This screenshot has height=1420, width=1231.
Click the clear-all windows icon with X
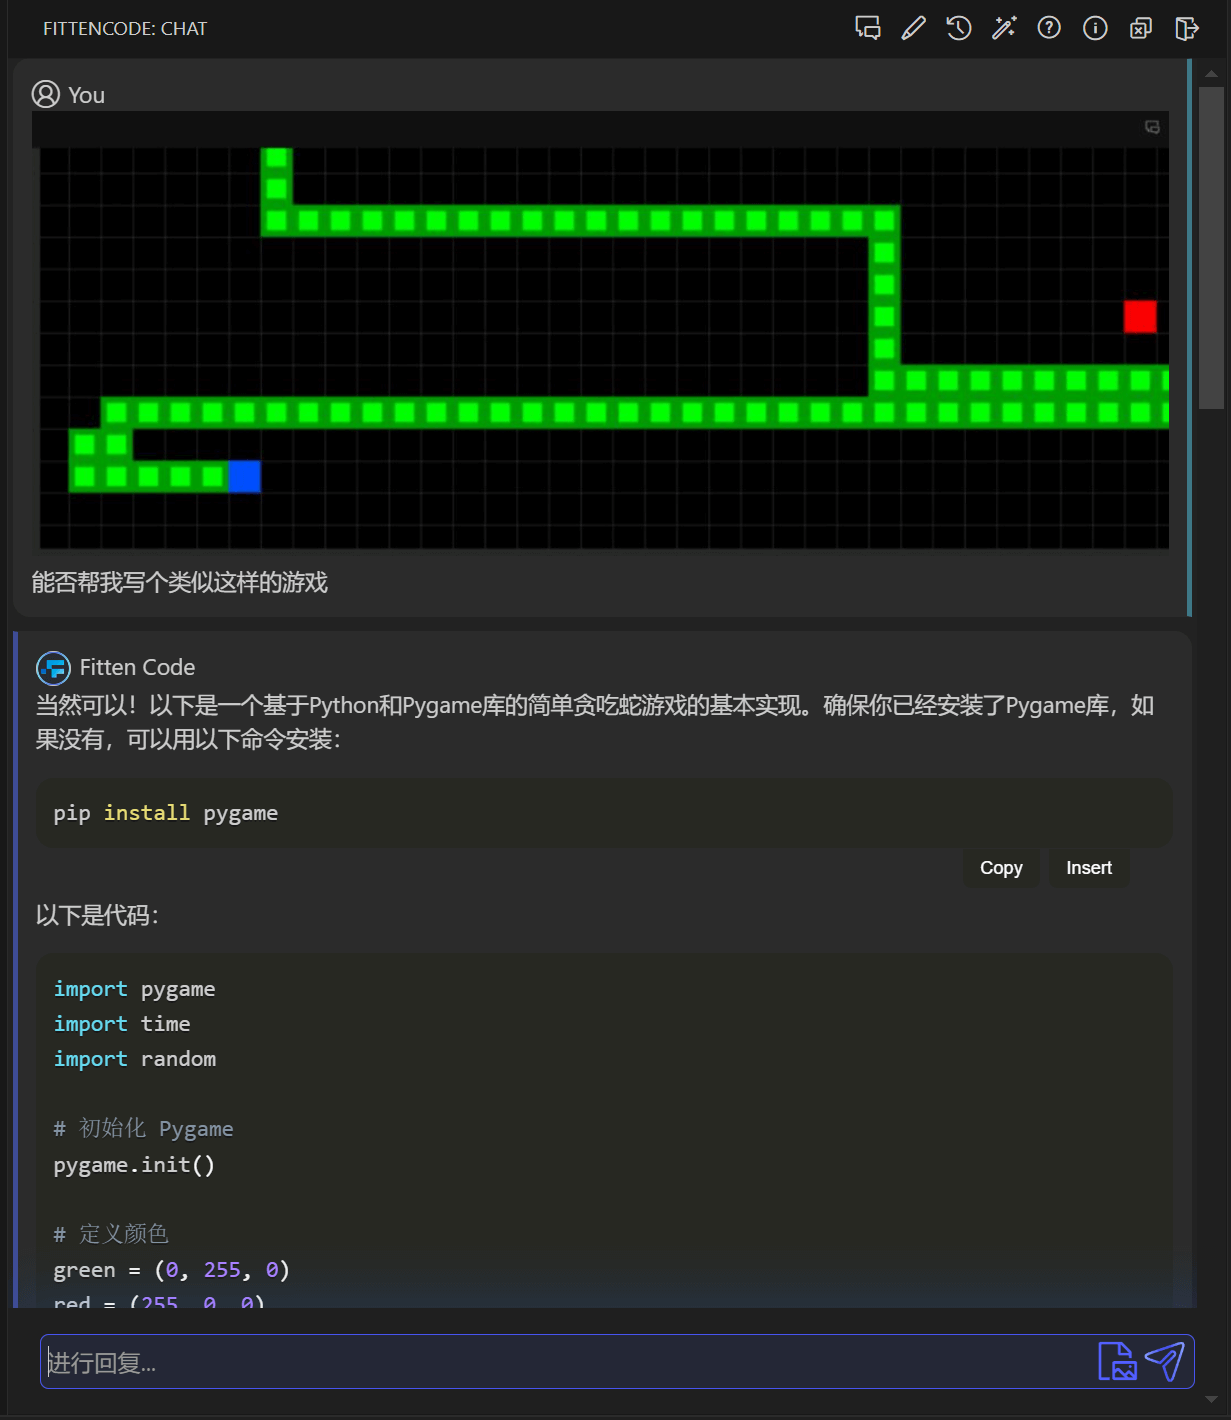coord(1140,28)
